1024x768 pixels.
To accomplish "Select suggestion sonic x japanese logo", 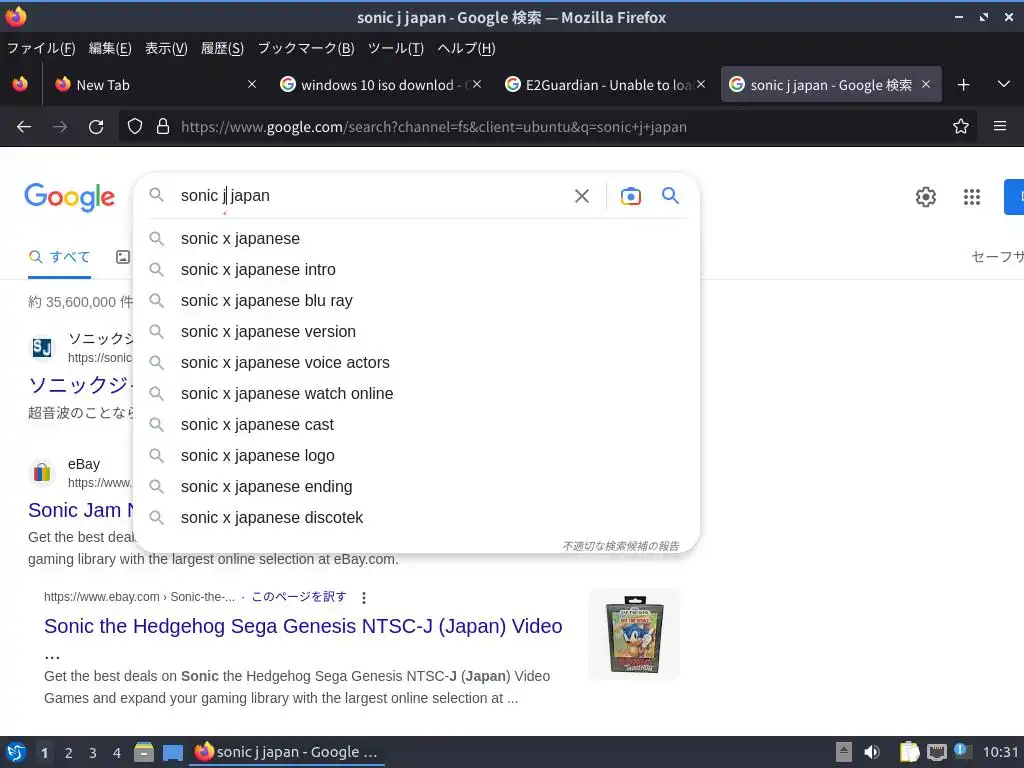I will (x=416, y=455).
